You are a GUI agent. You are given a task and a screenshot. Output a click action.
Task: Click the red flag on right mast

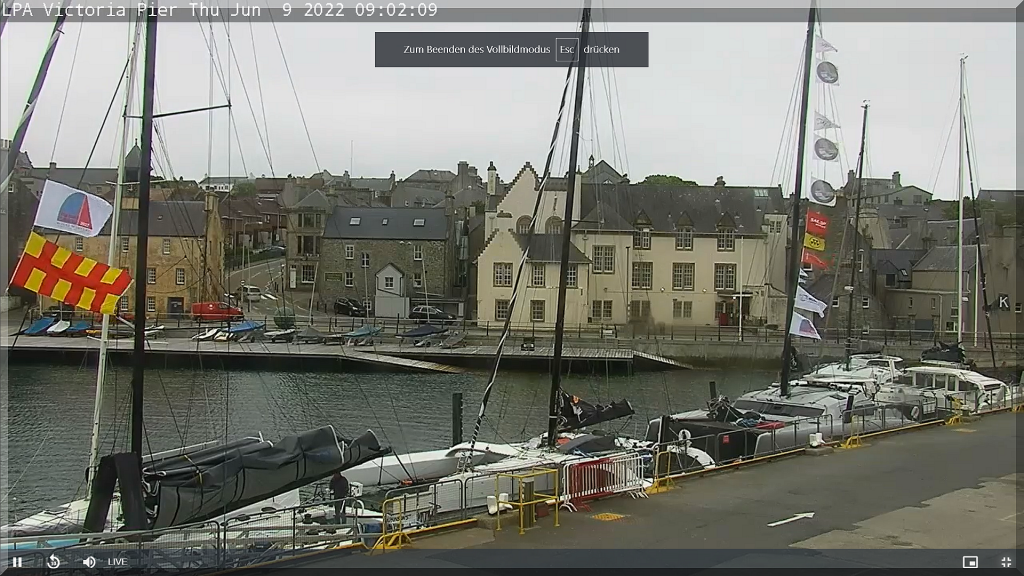817,223
